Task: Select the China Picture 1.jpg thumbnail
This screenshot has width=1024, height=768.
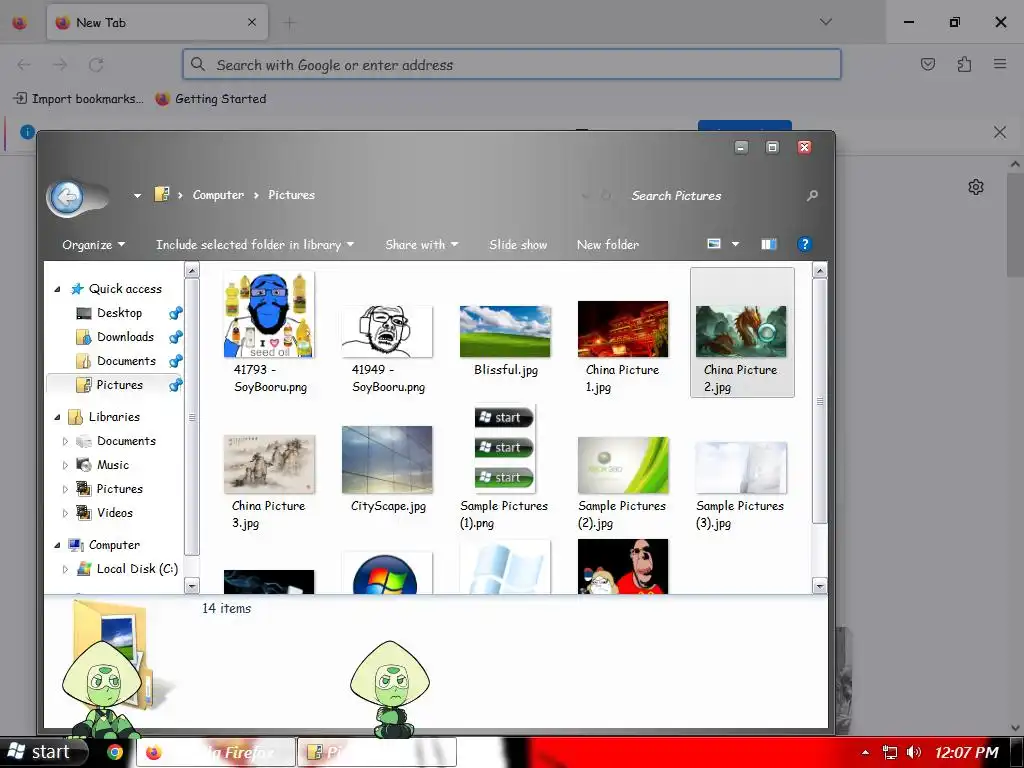Action: (x=623, y=329)
